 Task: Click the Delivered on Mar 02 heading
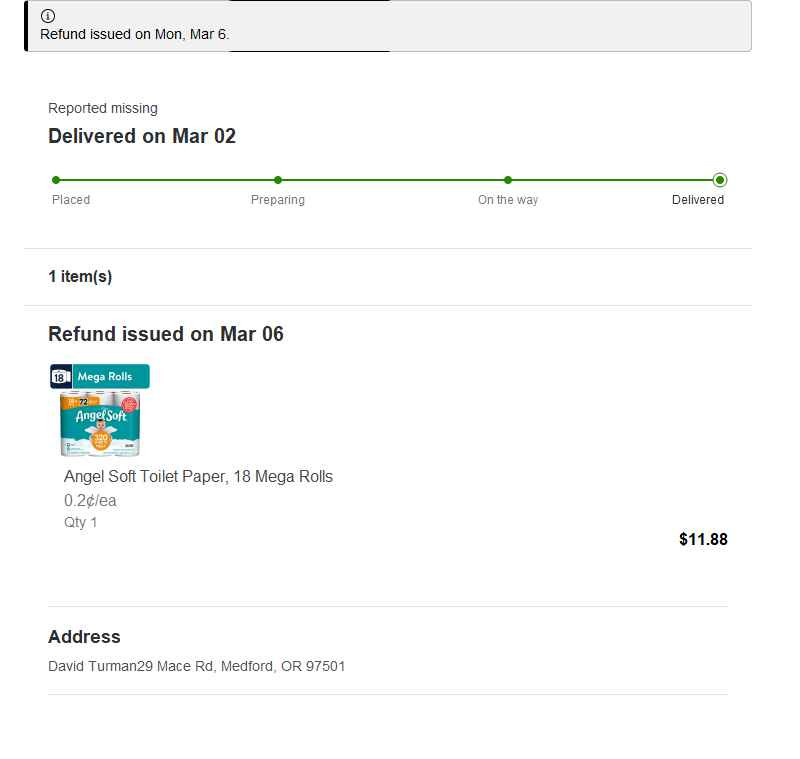[x=142, y=136]
